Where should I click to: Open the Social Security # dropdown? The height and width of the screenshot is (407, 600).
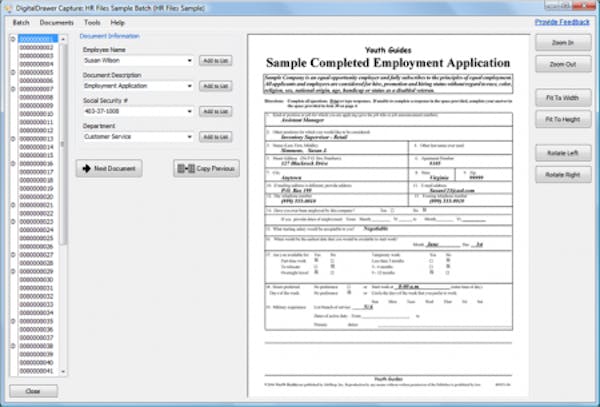[189, 111]
